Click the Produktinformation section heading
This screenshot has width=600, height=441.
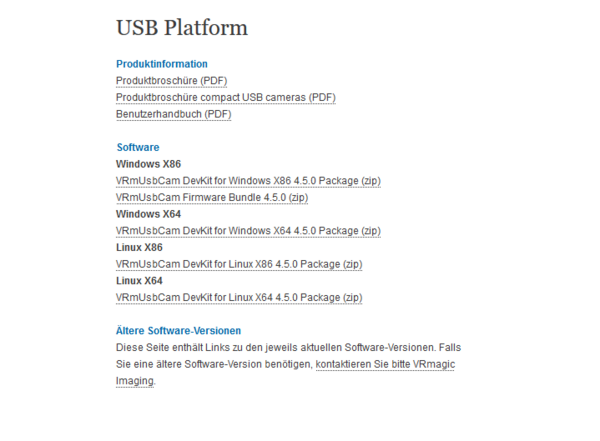tap(162, 64)
